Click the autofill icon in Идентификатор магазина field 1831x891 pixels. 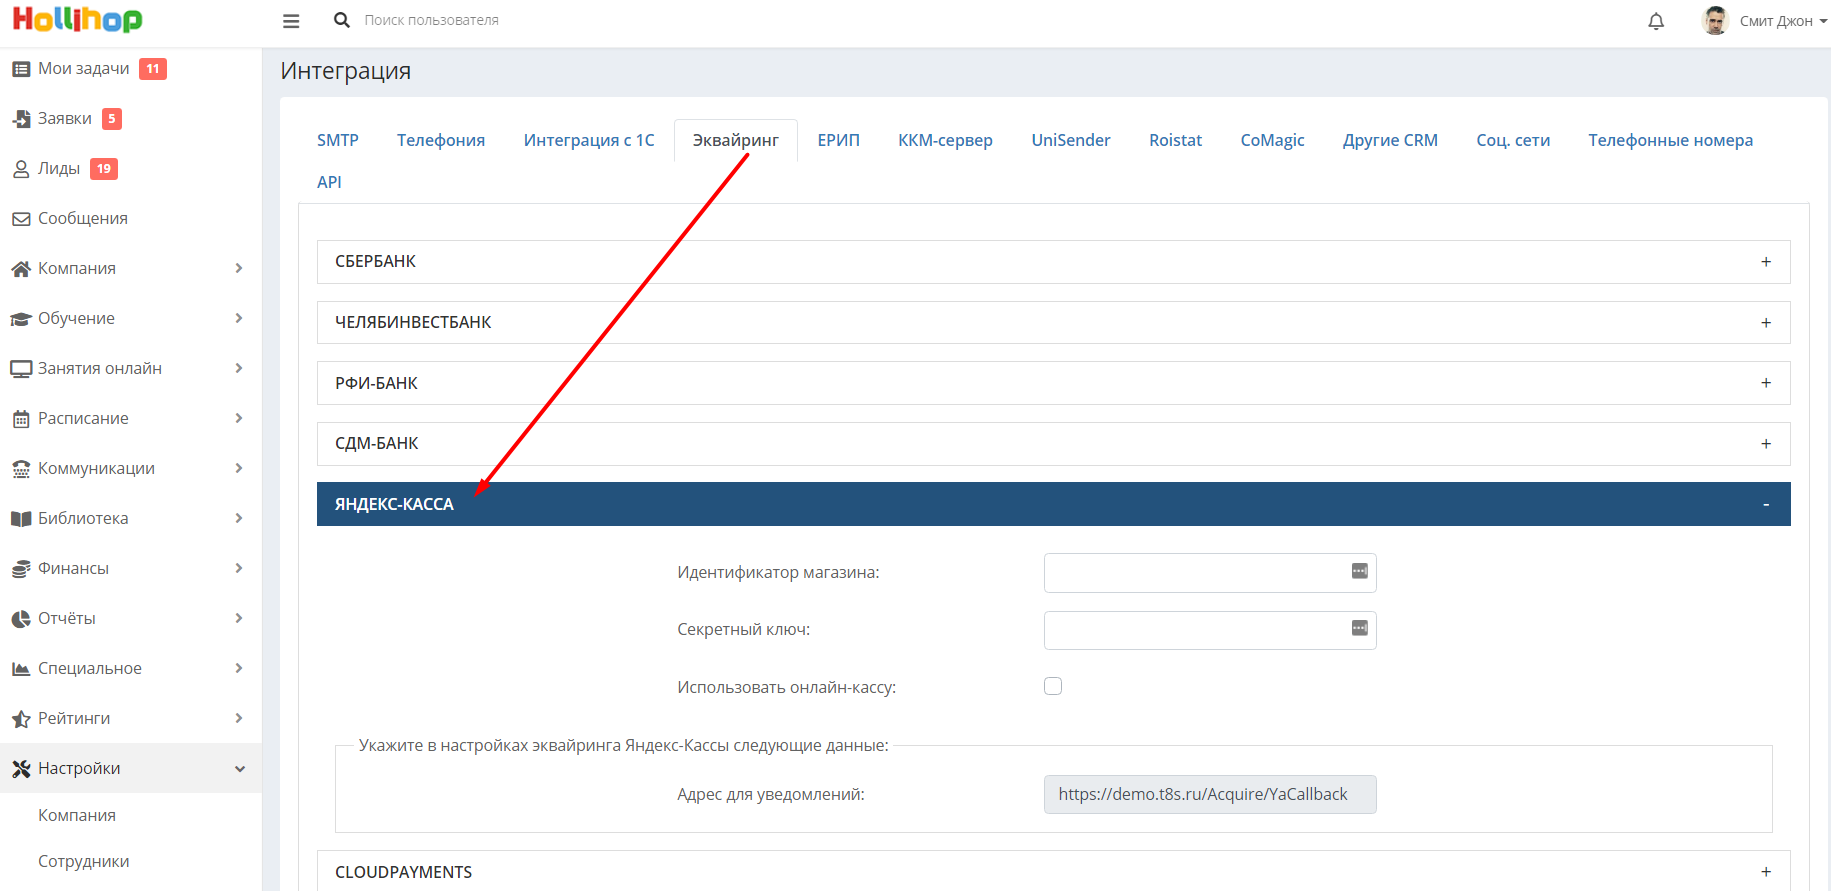tap(1360, 571)
